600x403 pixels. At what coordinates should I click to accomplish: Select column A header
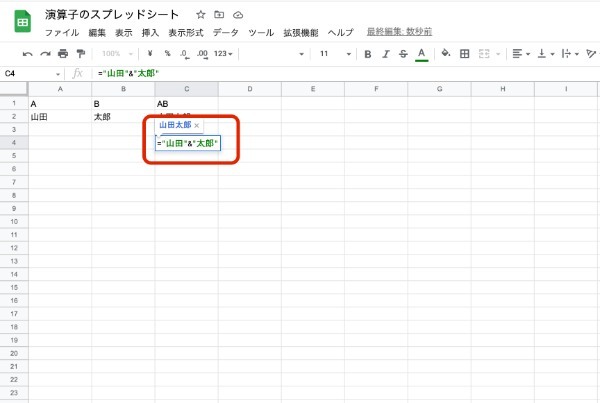pyautogui.click(x=60, y=89)
